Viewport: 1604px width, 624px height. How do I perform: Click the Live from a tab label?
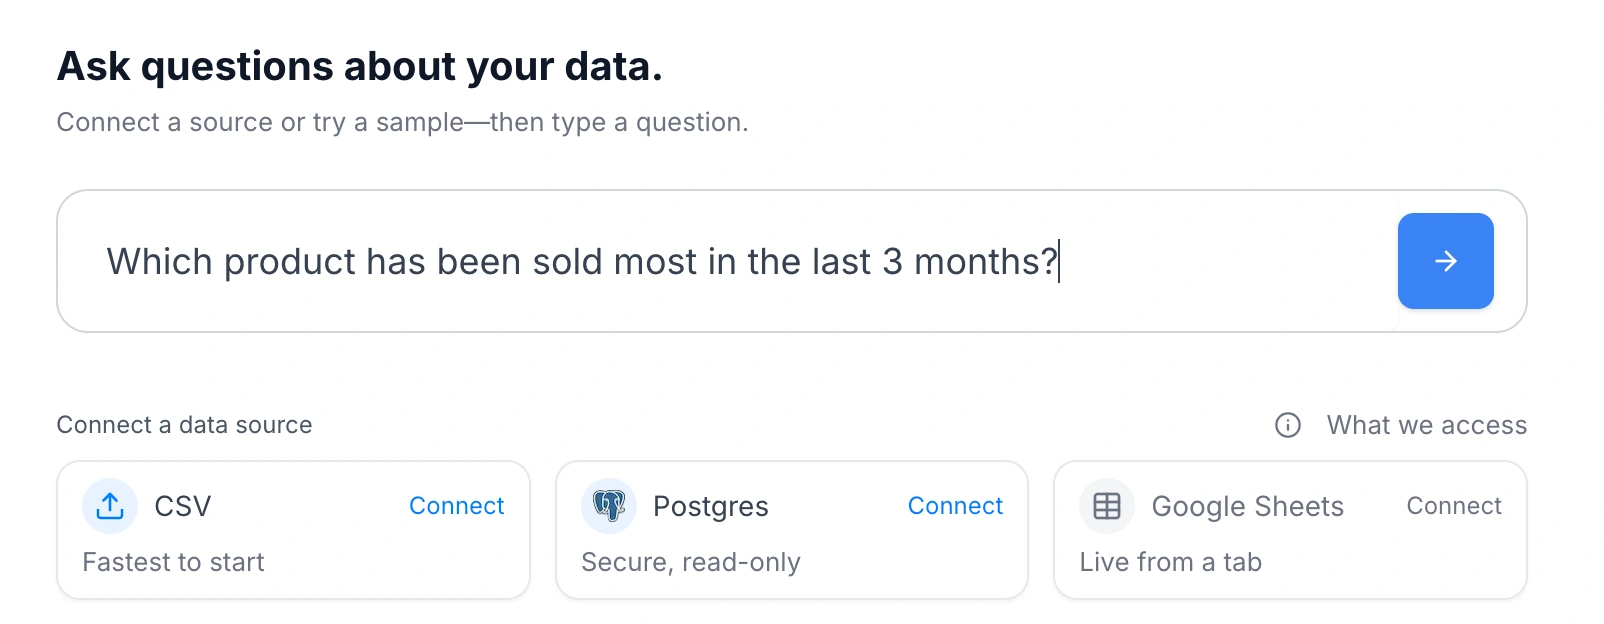pyautogui.click(x=1170, y=562)
